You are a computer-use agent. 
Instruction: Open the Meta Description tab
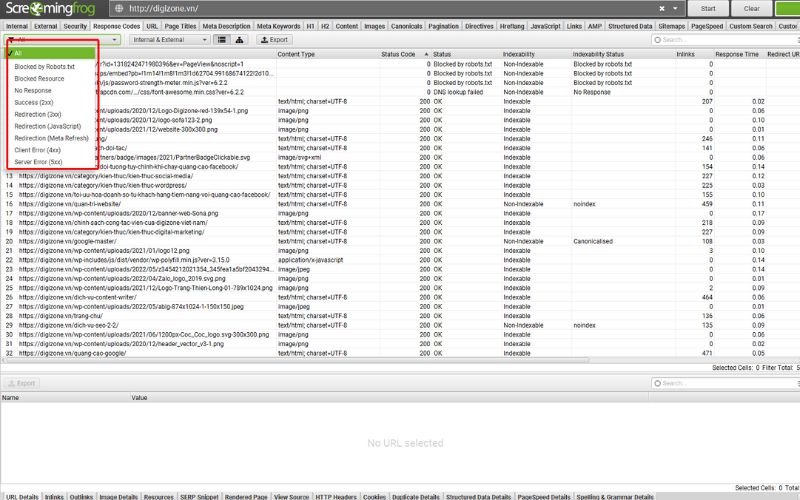point(227,26)
